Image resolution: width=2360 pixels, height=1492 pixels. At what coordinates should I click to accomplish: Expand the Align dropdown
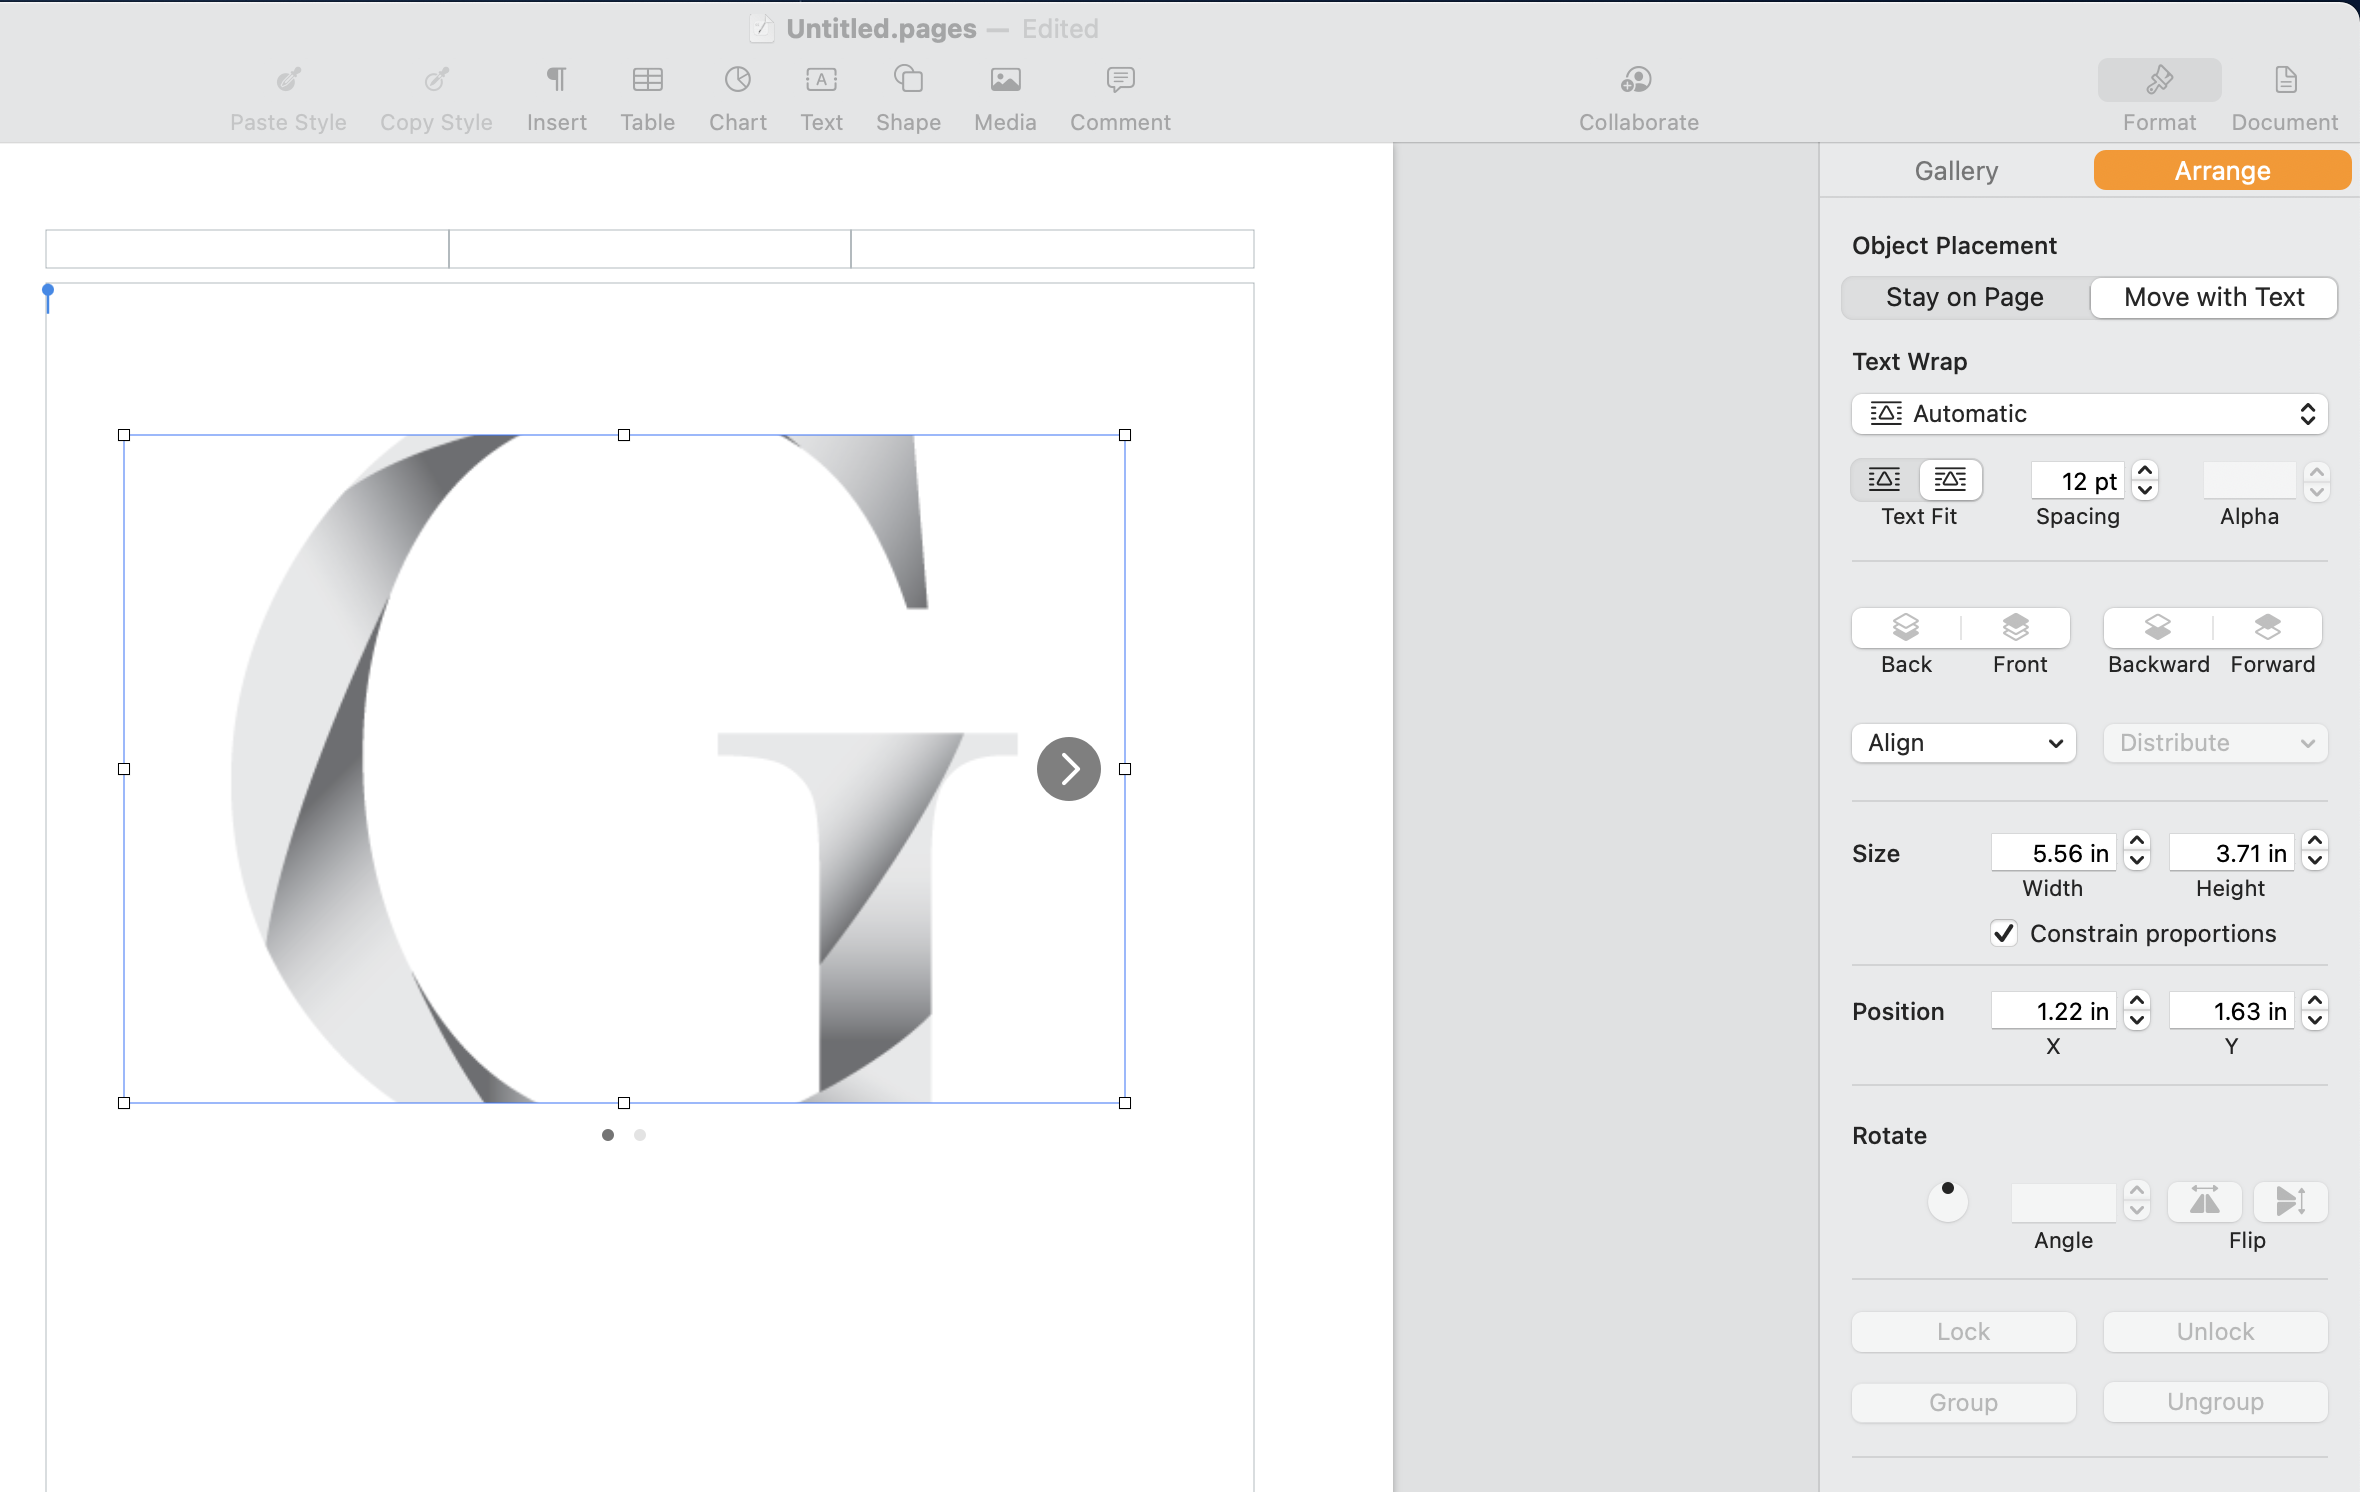coord(1963,743)
